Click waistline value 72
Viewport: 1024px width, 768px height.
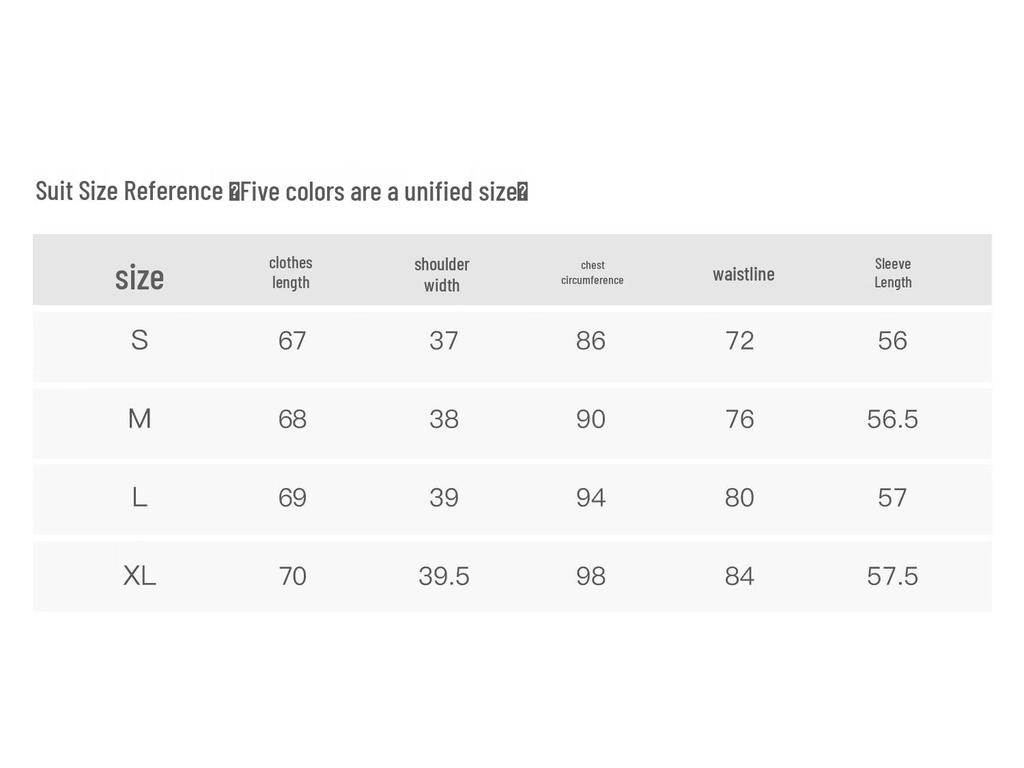click(739, 341)
